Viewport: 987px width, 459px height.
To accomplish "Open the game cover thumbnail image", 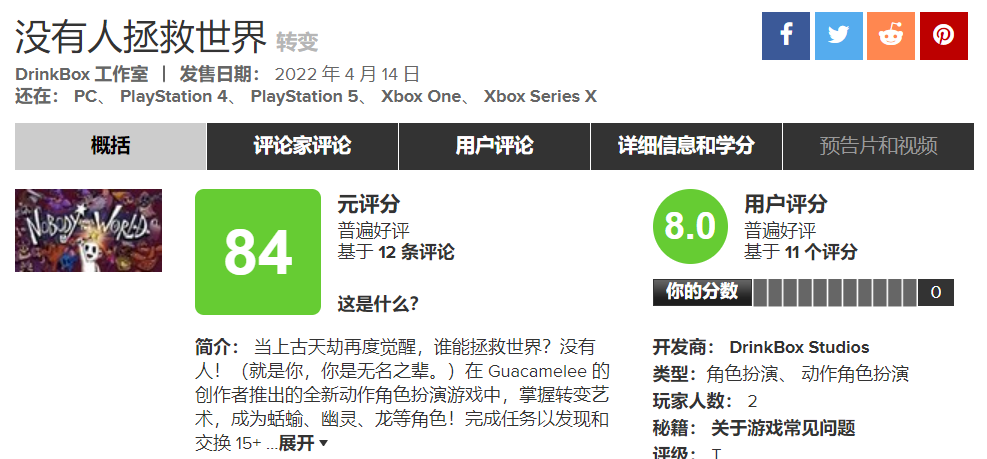I will (88, 230).
